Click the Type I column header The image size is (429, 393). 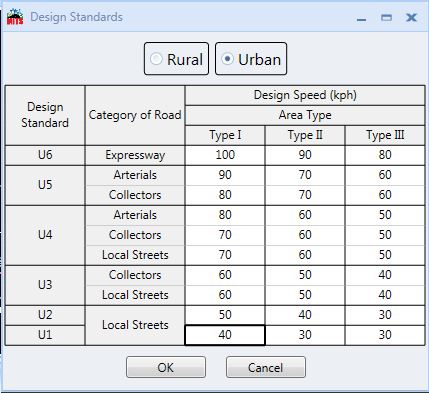tap(225, 135)
